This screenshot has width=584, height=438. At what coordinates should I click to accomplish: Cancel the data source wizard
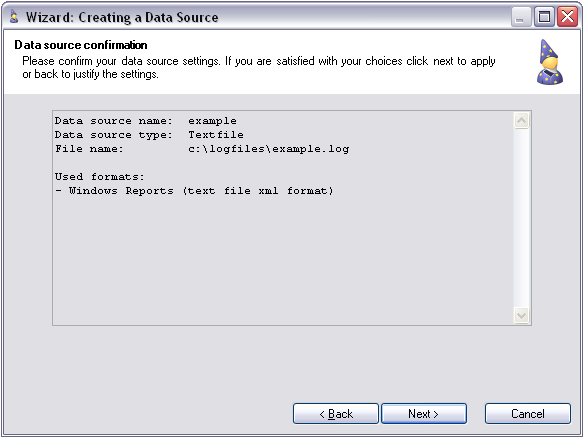pos(528,413)
